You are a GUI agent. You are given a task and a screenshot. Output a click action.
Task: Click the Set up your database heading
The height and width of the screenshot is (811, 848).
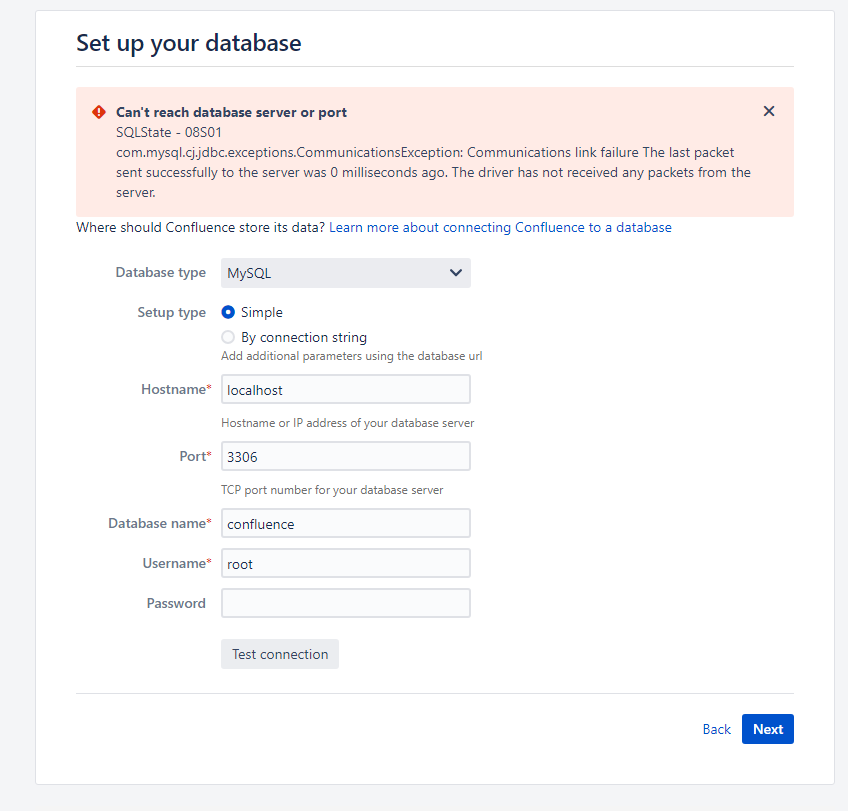(189, 43)
